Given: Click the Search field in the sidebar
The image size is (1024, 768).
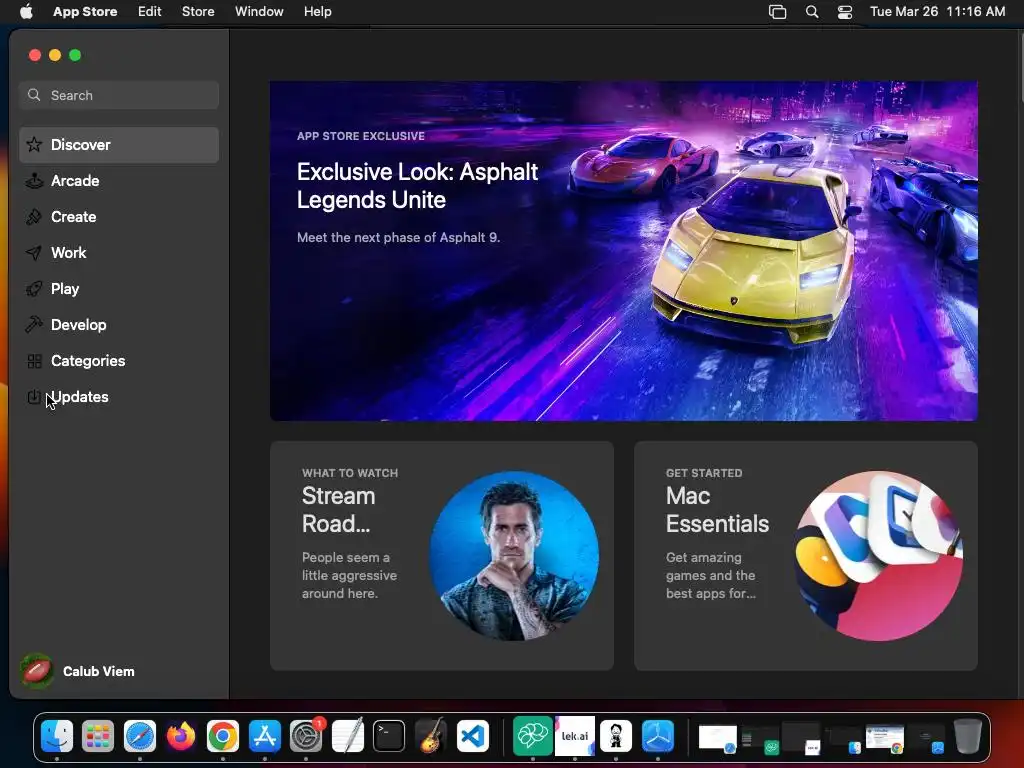Looking at the screenshot, I should (x=119, y=95).
